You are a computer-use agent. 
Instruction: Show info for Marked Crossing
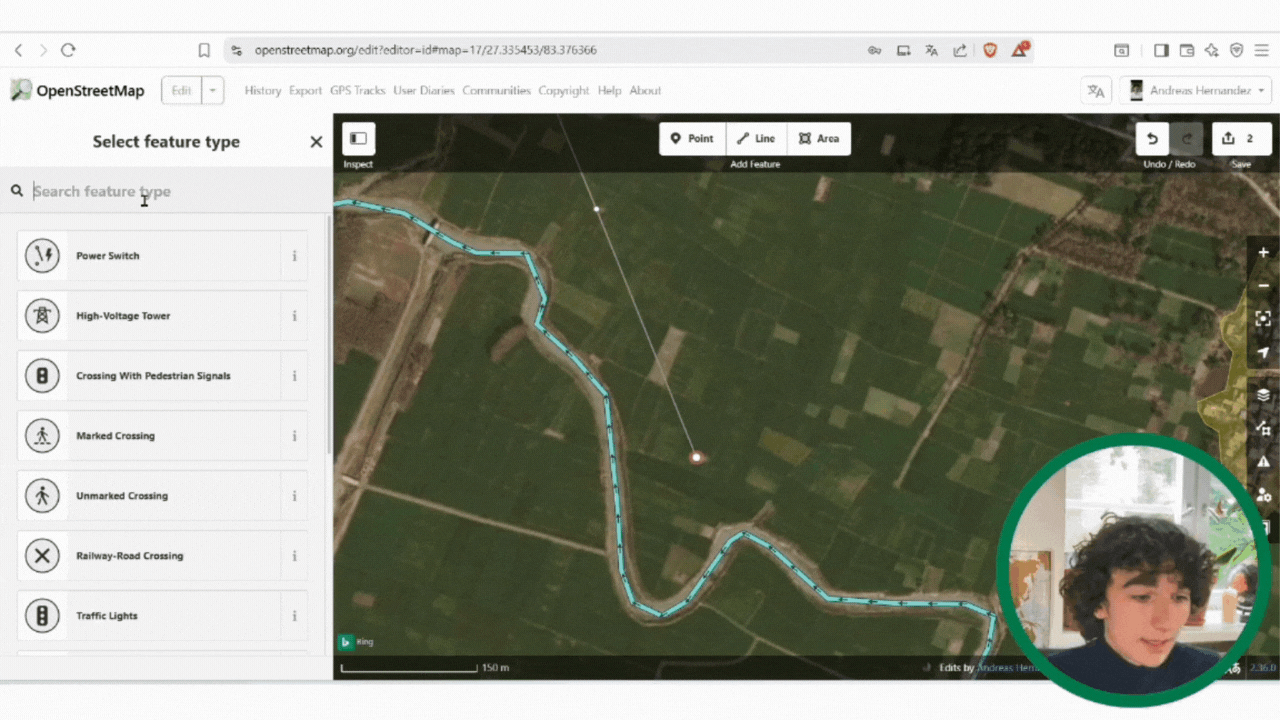(x=294, y=436)
